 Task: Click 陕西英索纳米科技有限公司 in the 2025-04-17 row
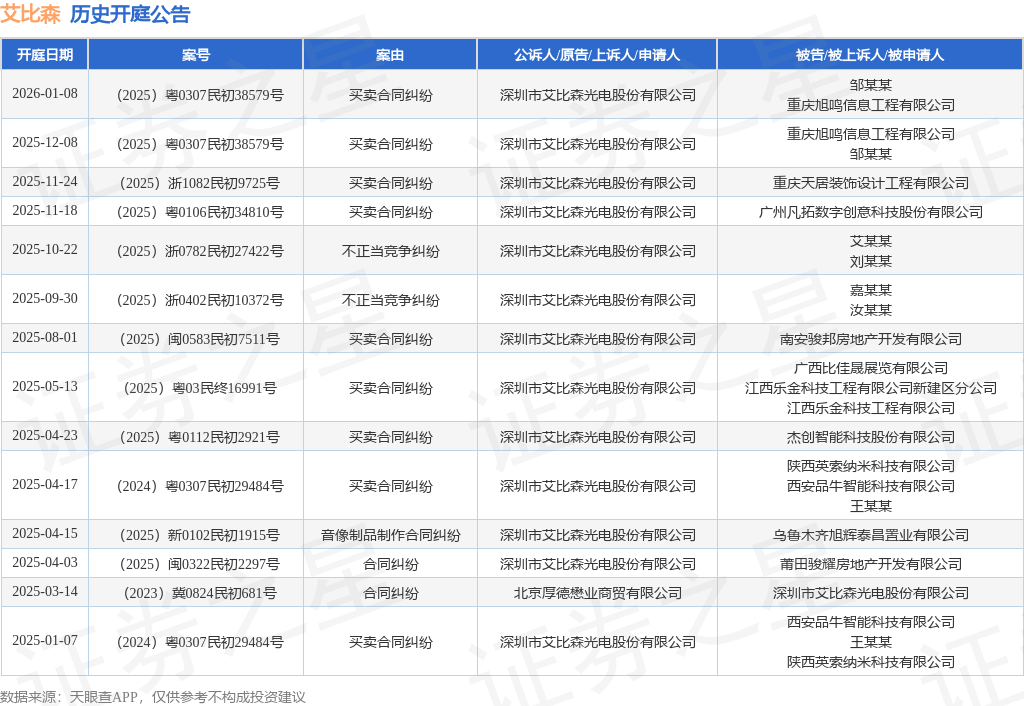tap(871, 466)
